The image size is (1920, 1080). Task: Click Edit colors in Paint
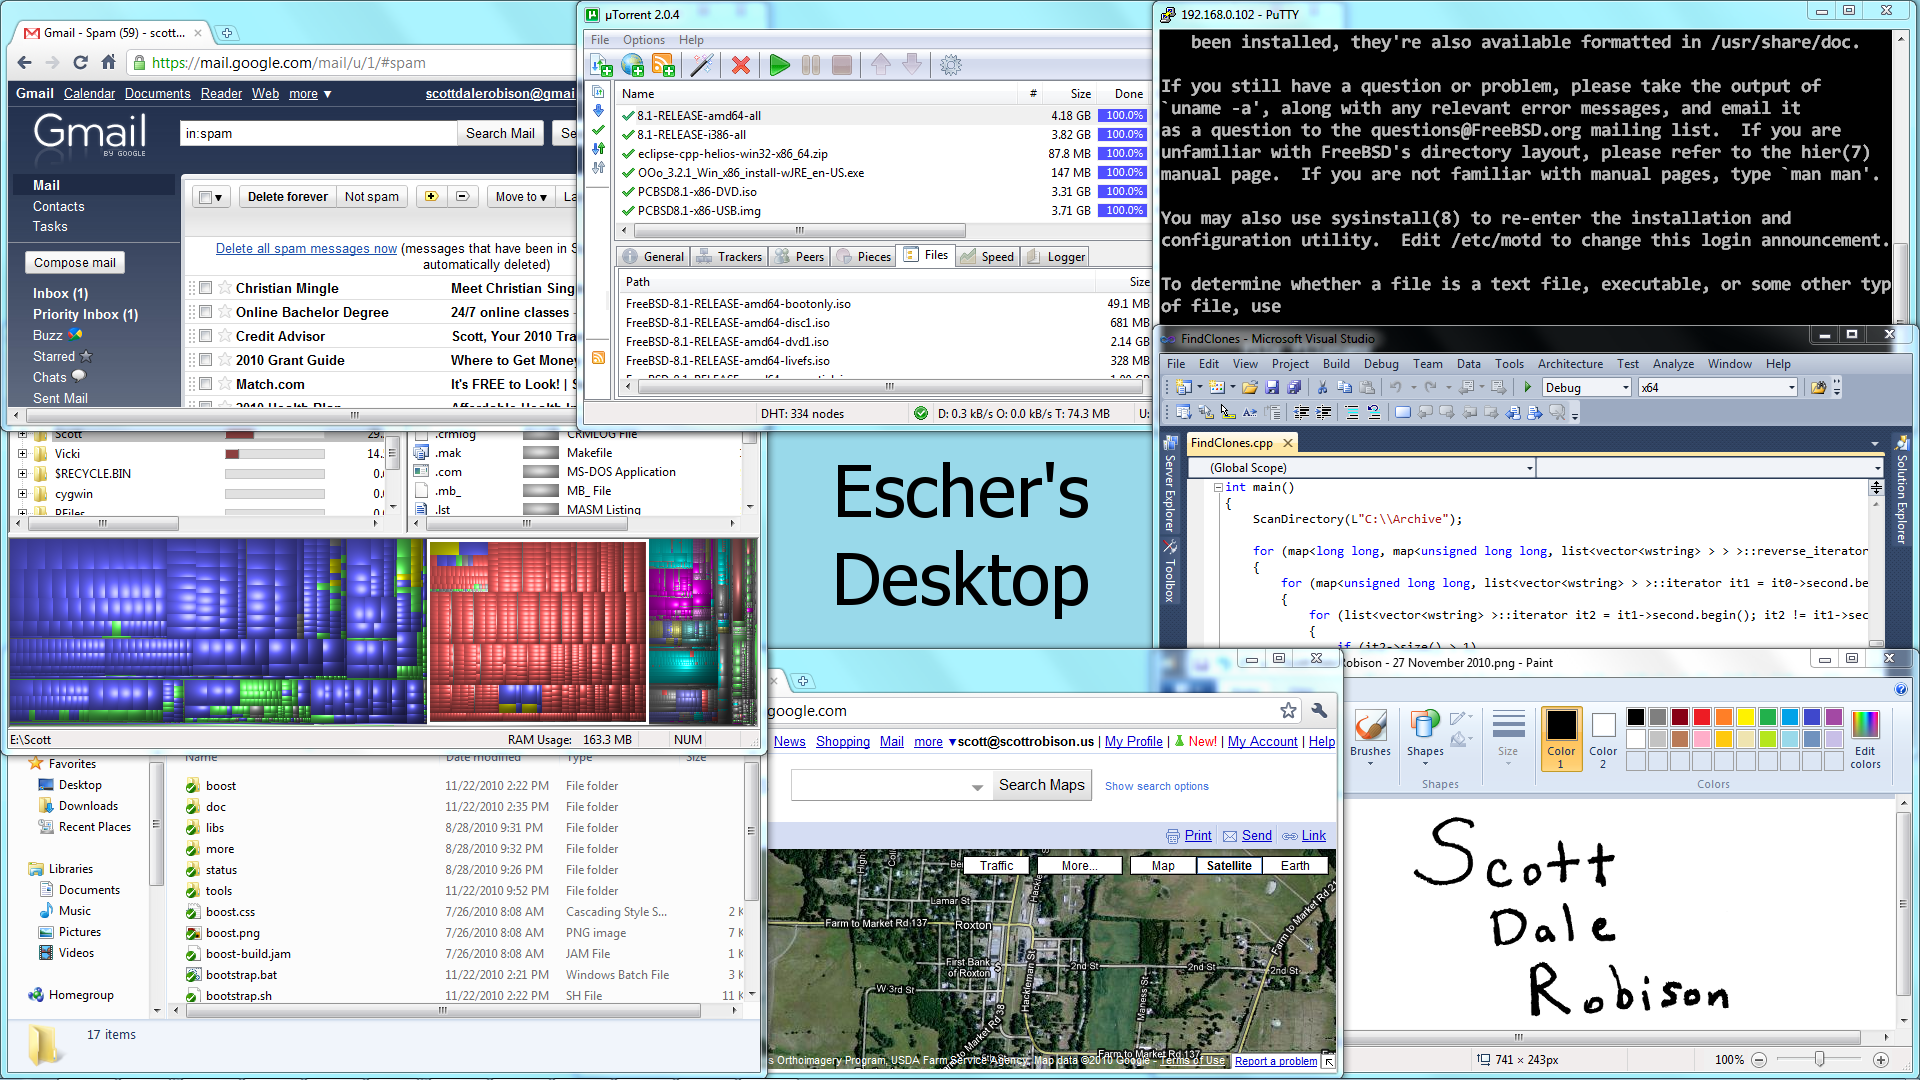(x=1865, y=738)
